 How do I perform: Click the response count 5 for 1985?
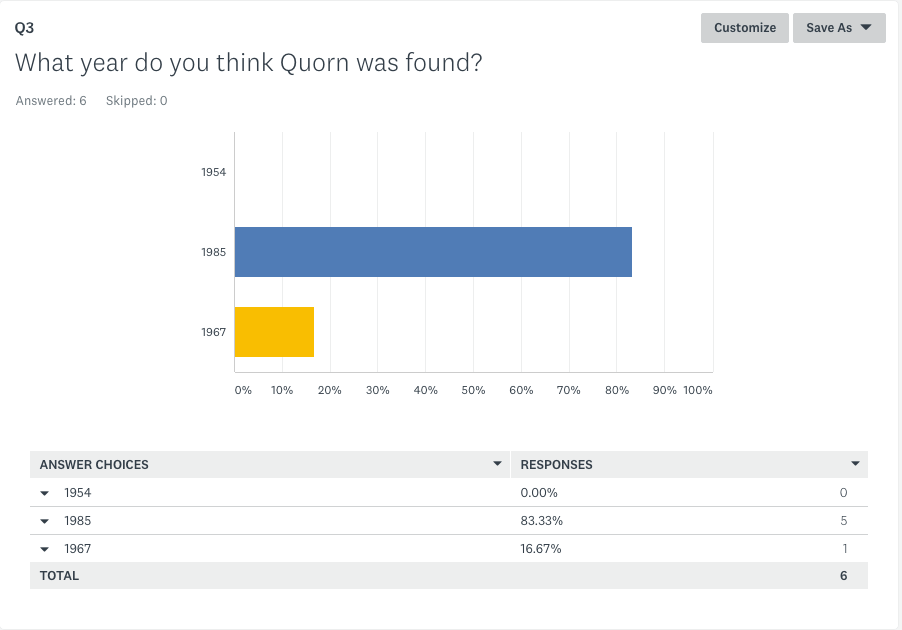843,520
